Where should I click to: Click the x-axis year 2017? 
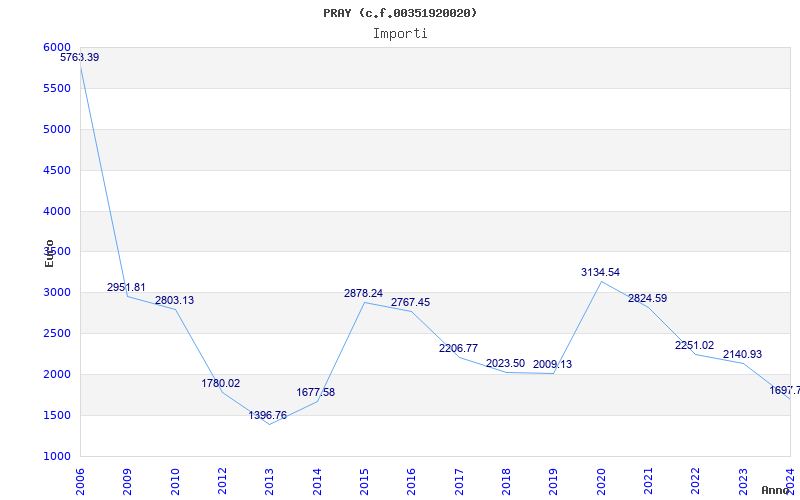[x=459, y=482]
